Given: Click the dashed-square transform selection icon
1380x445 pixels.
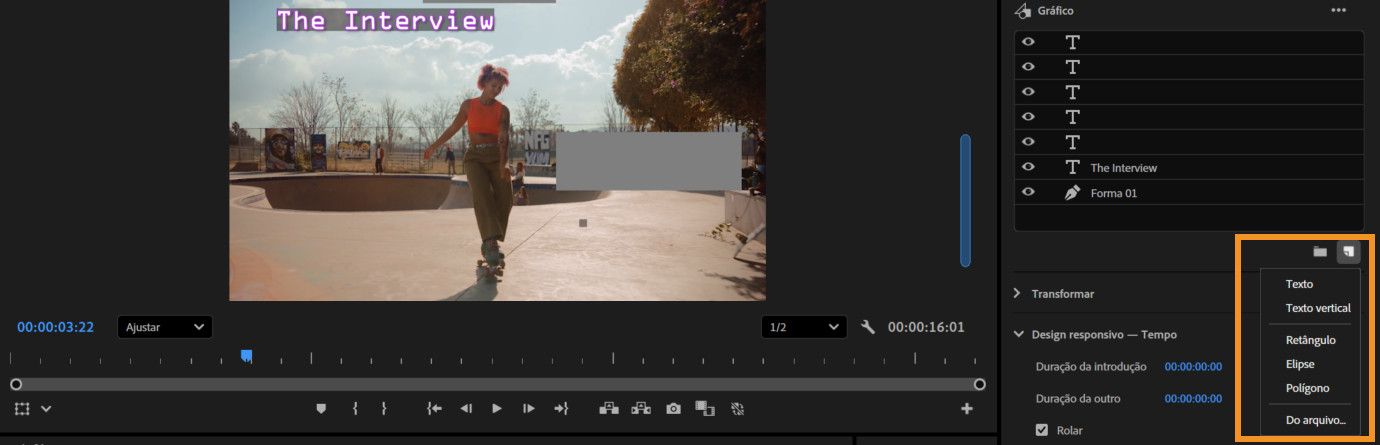Looking at the screenshot, I should pyautogui.click(x=23, y=408).
